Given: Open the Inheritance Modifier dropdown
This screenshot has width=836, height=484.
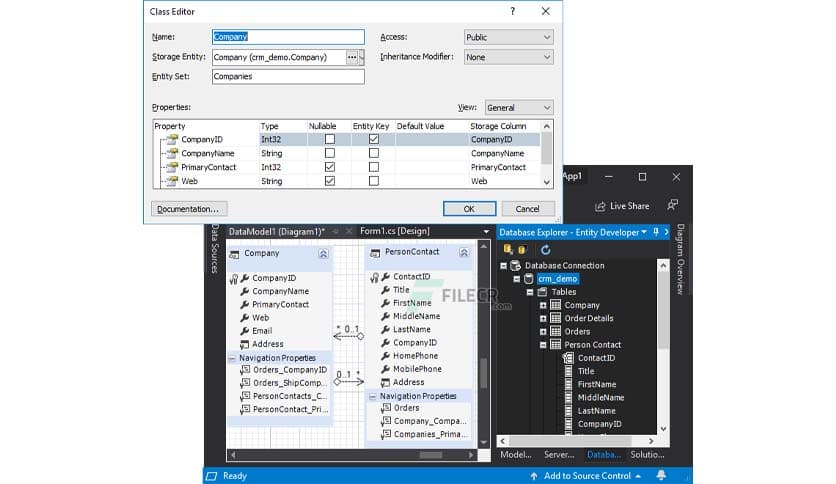Looking at the screenshot, I should [x=508, y=57].
